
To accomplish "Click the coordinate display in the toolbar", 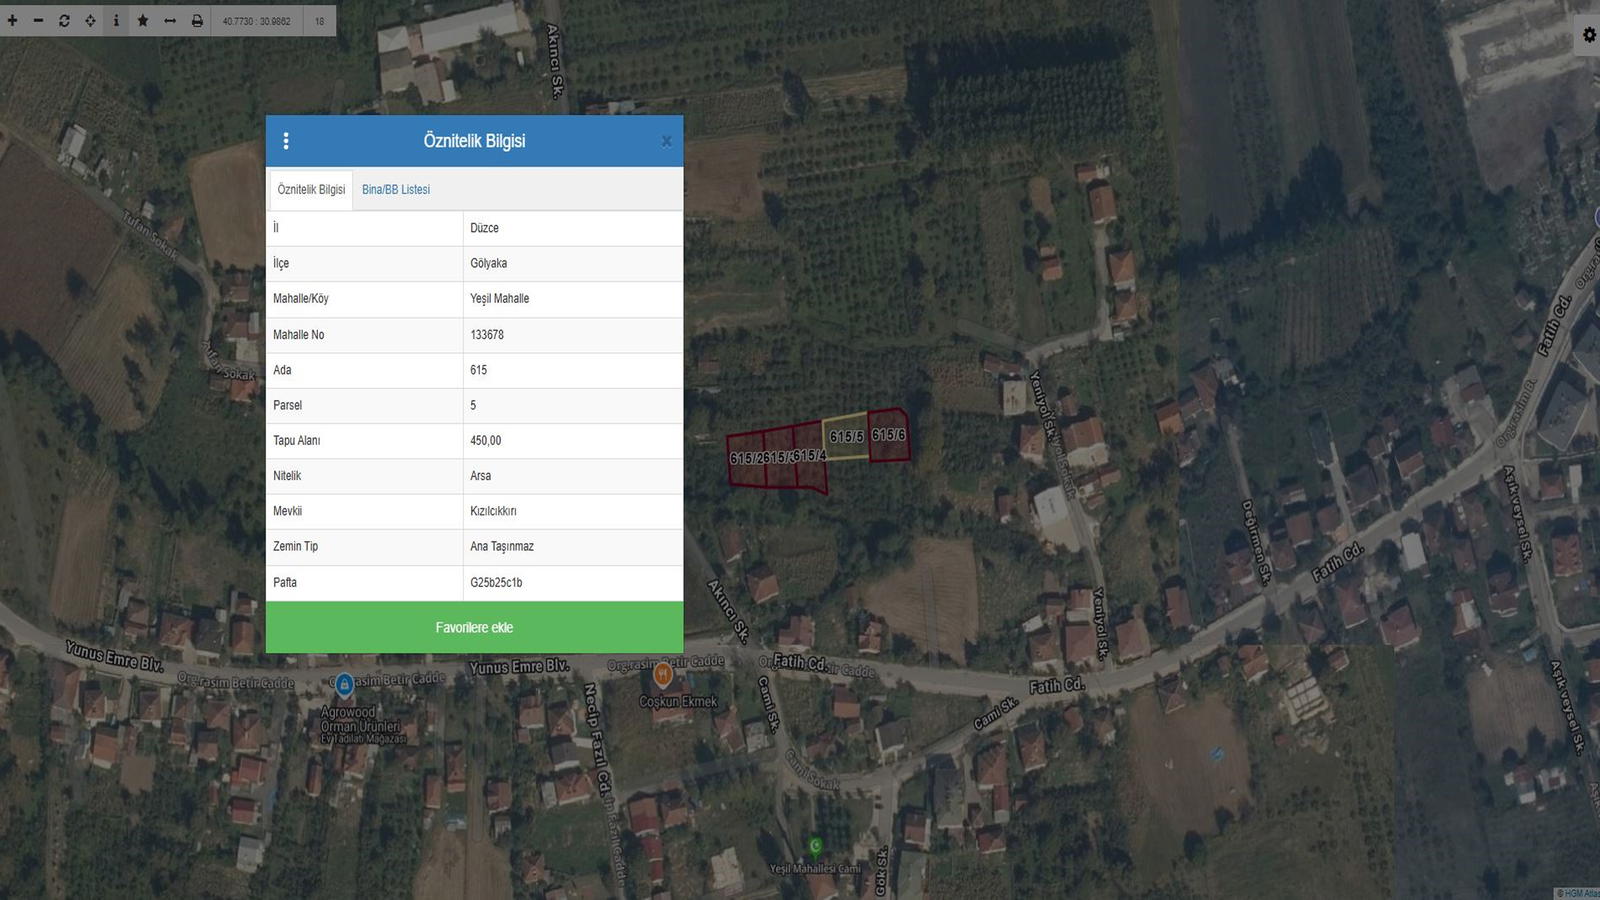I will [x=256, y=21].
